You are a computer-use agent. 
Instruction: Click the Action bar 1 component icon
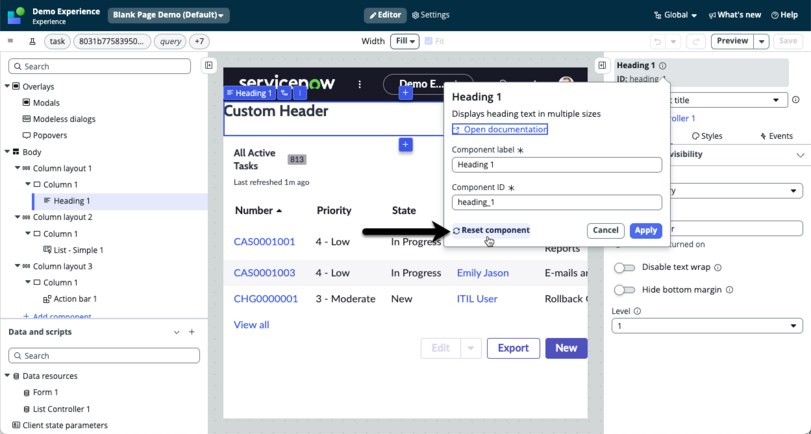[x=47, y=299]
